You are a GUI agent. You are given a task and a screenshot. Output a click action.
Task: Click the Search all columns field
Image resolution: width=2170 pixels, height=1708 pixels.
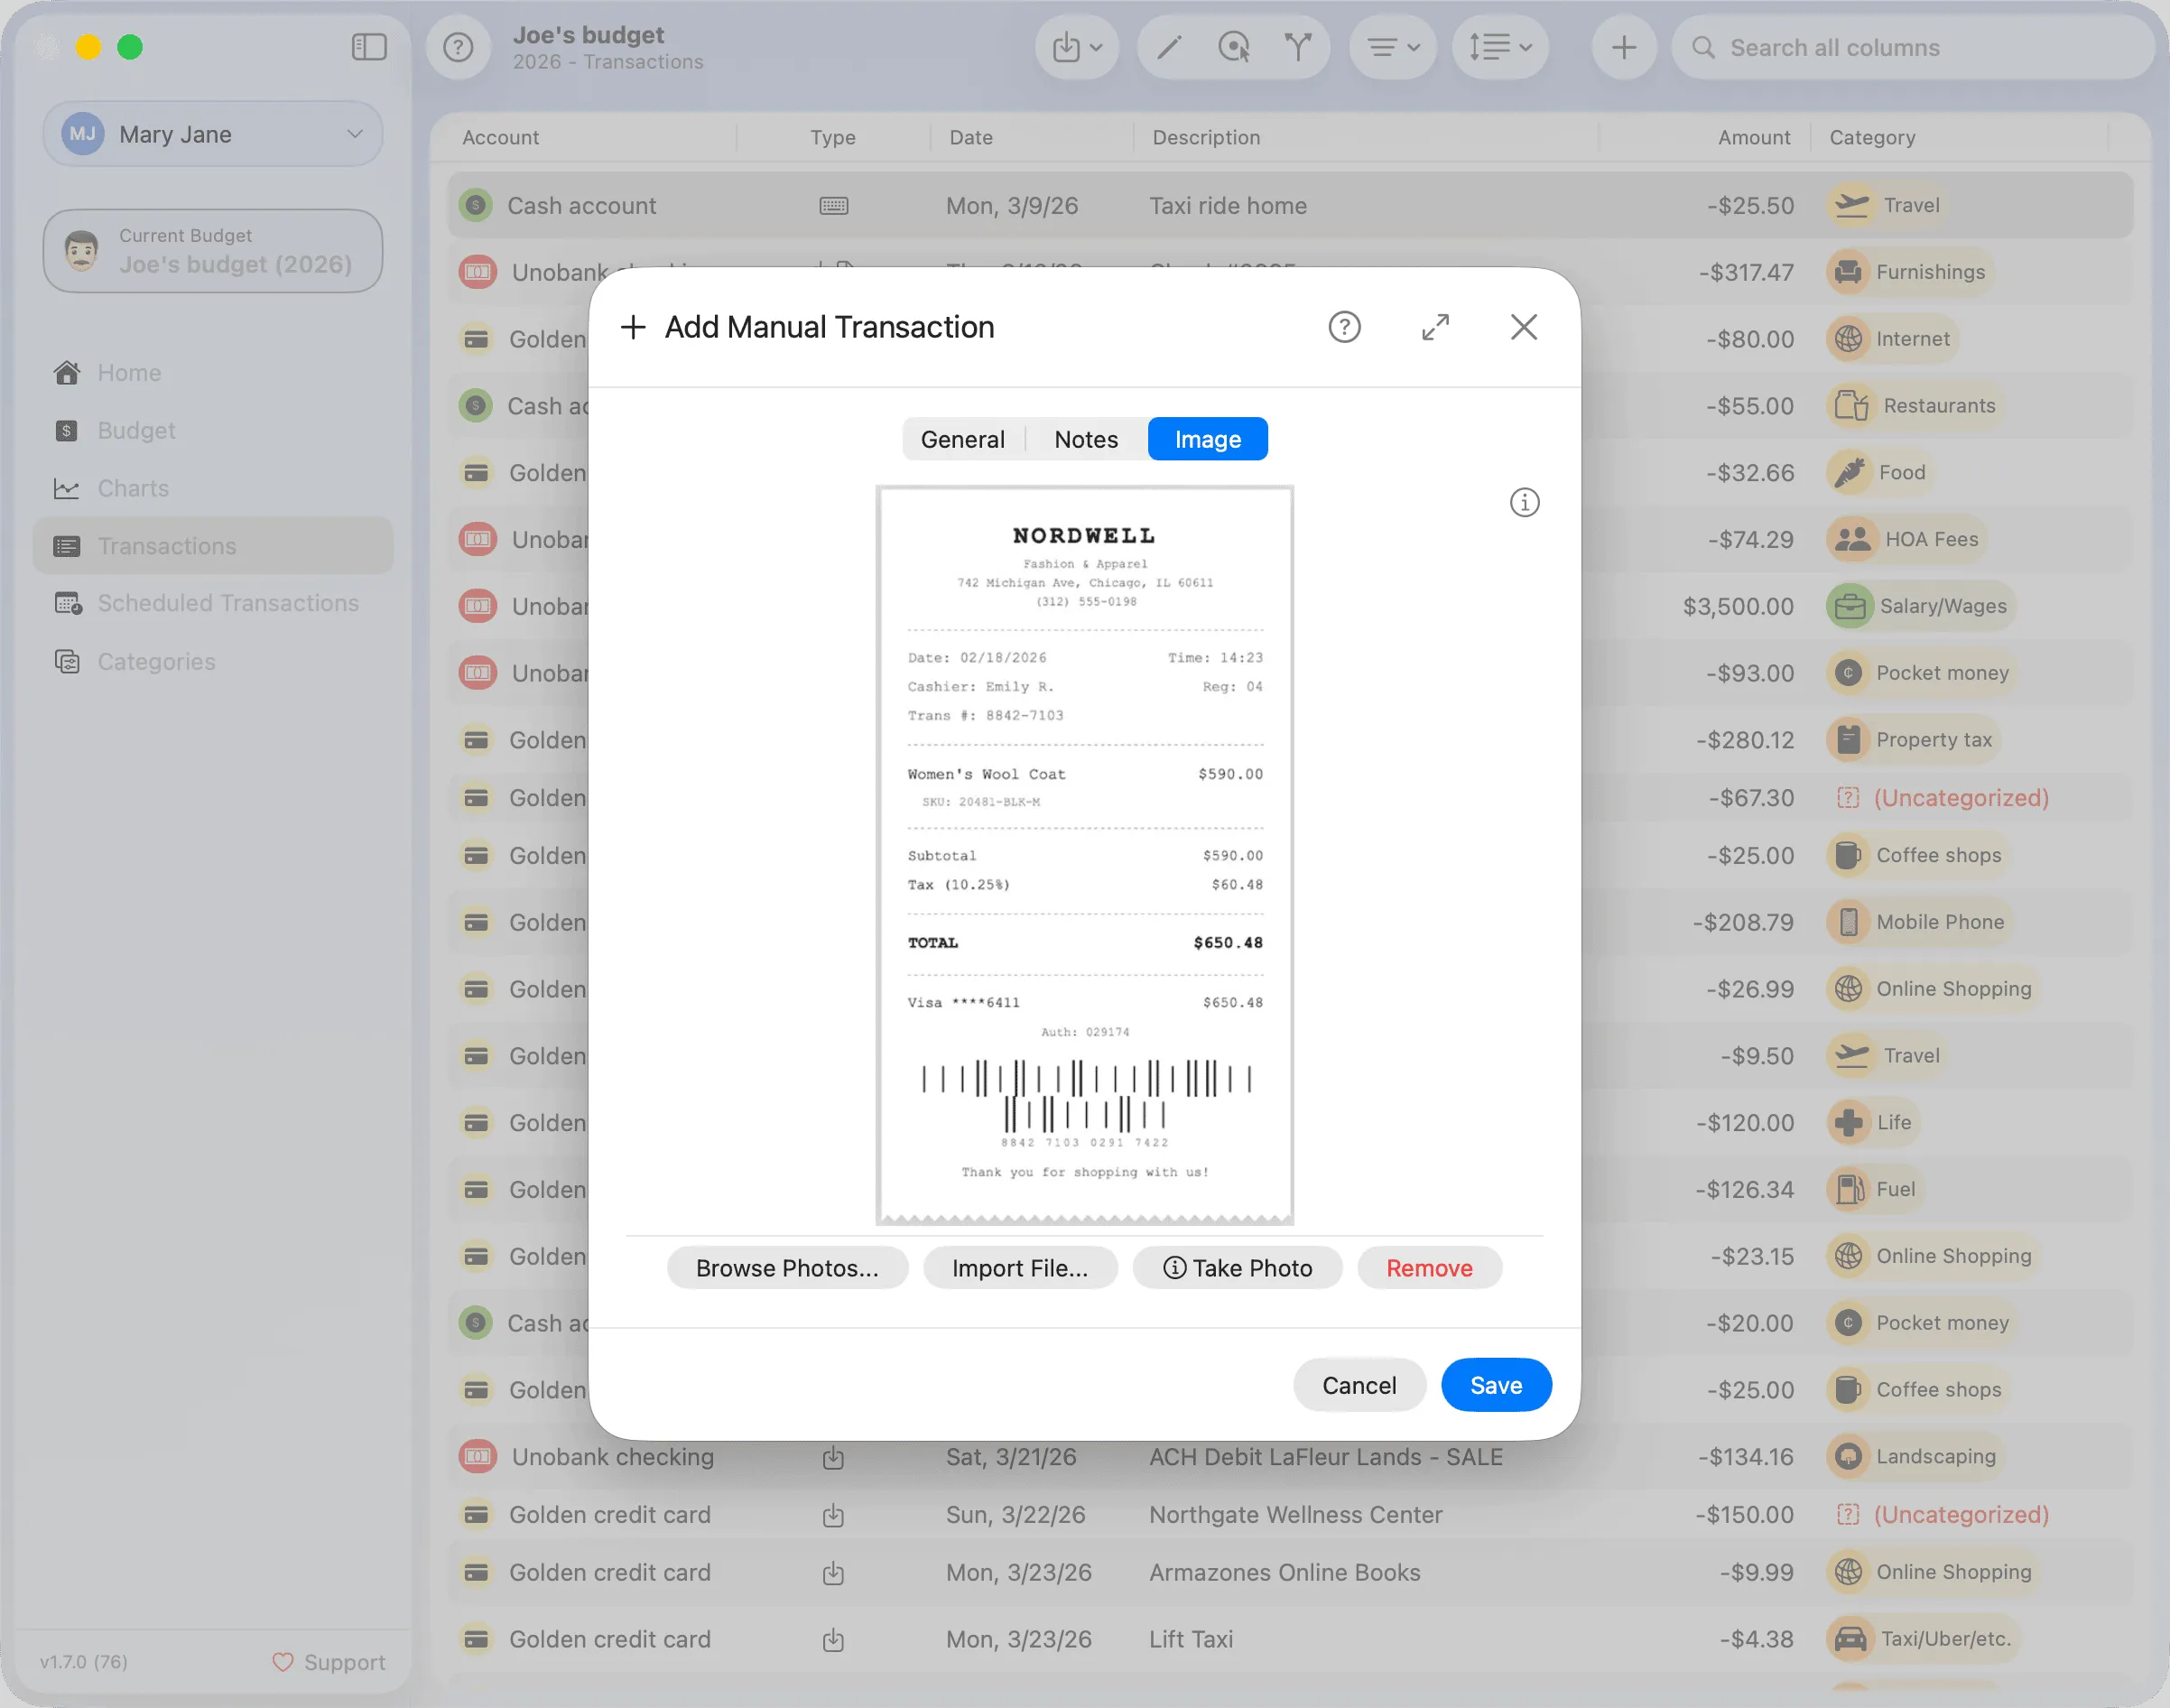[1912, 47]
